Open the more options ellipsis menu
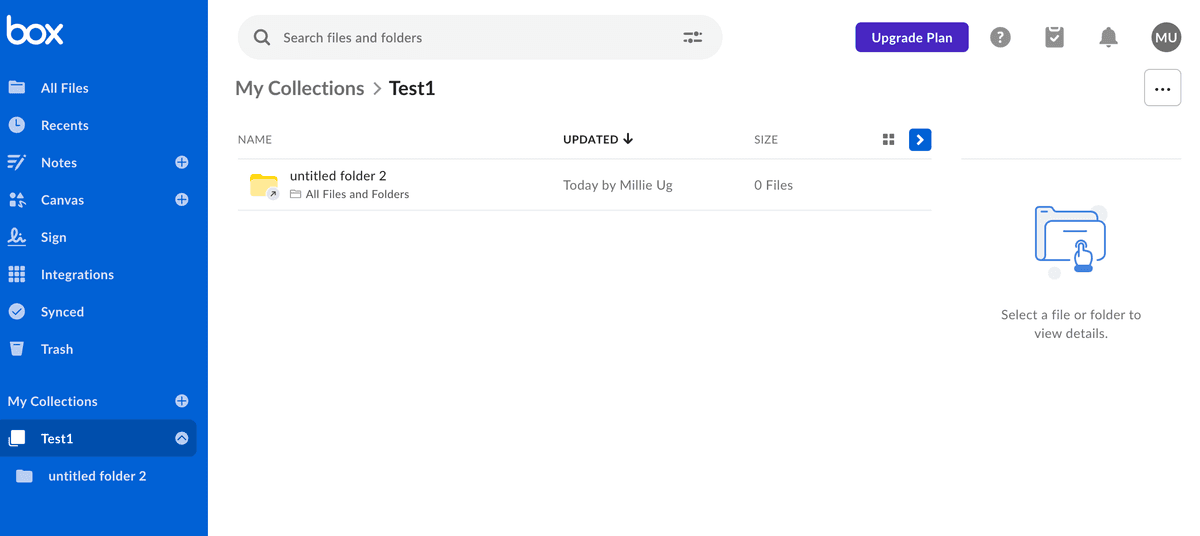Screen dimensions: 1200x536 pyautogui.click(x=1162, y=89)
